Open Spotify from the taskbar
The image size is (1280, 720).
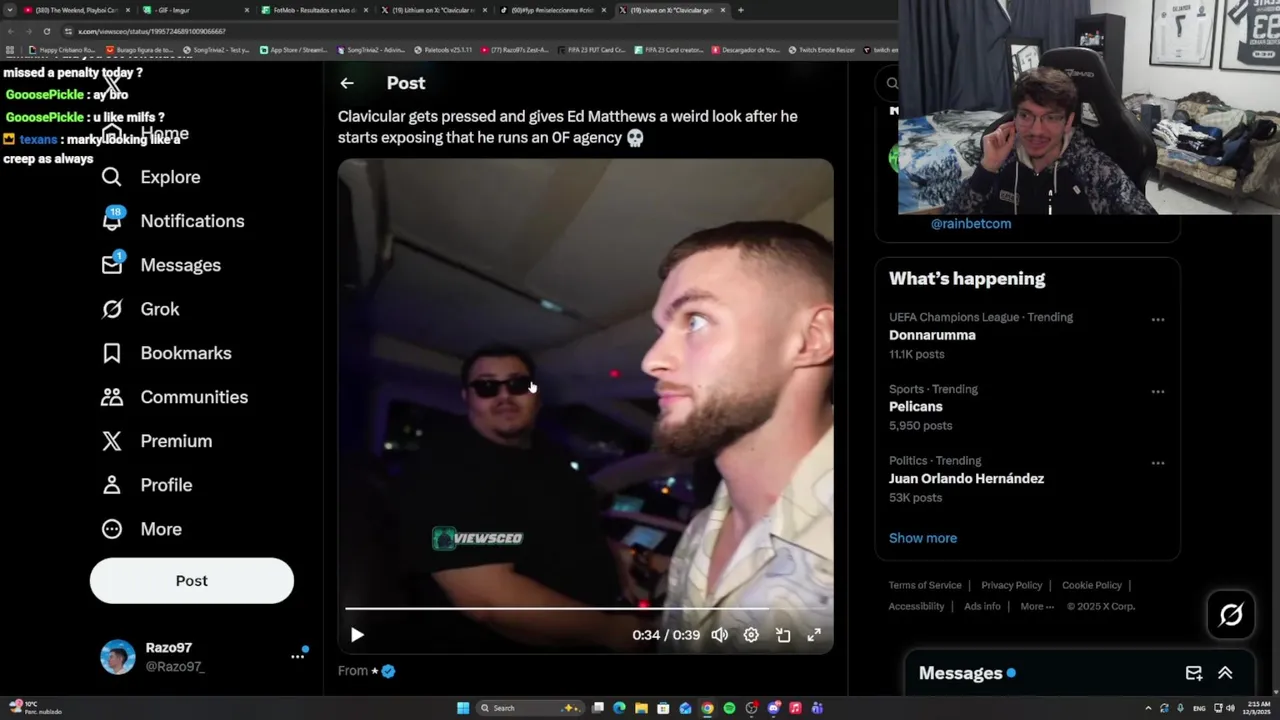[729, 708]
